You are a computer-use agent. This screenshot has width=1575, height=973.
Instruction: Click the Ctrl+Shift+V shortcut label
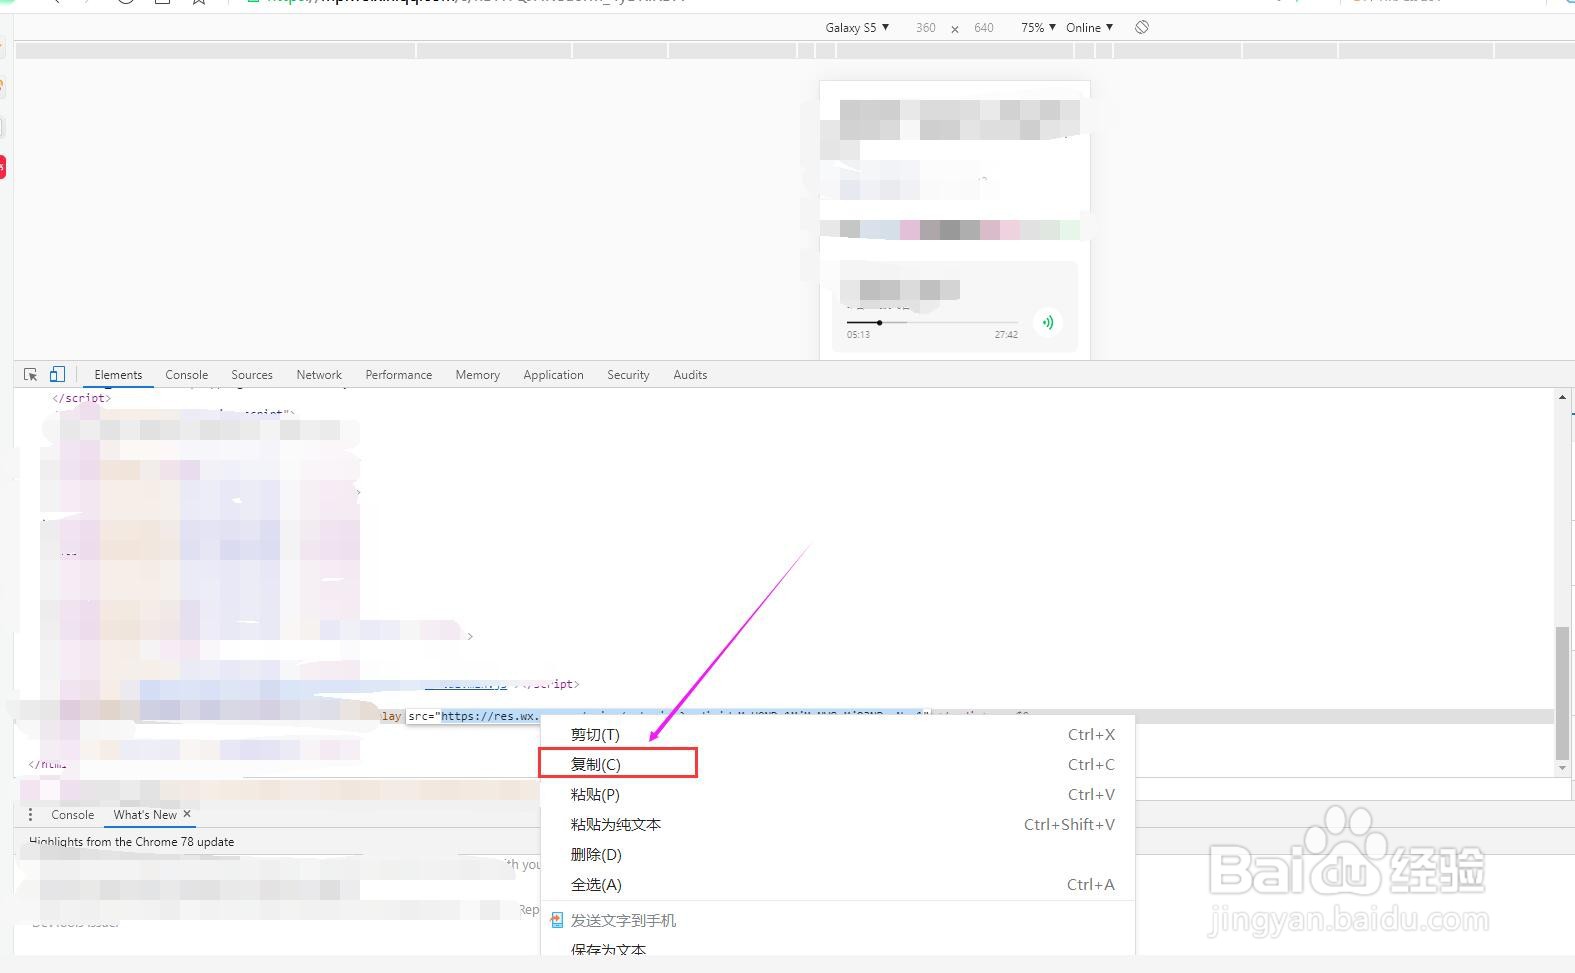point(1069,825)
